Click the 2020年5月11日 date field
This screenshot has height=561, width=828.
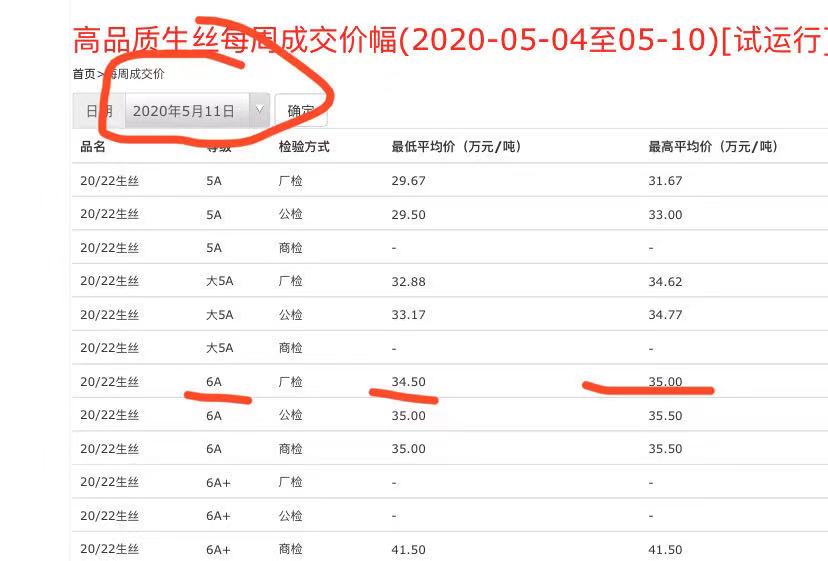click(184, 111)
